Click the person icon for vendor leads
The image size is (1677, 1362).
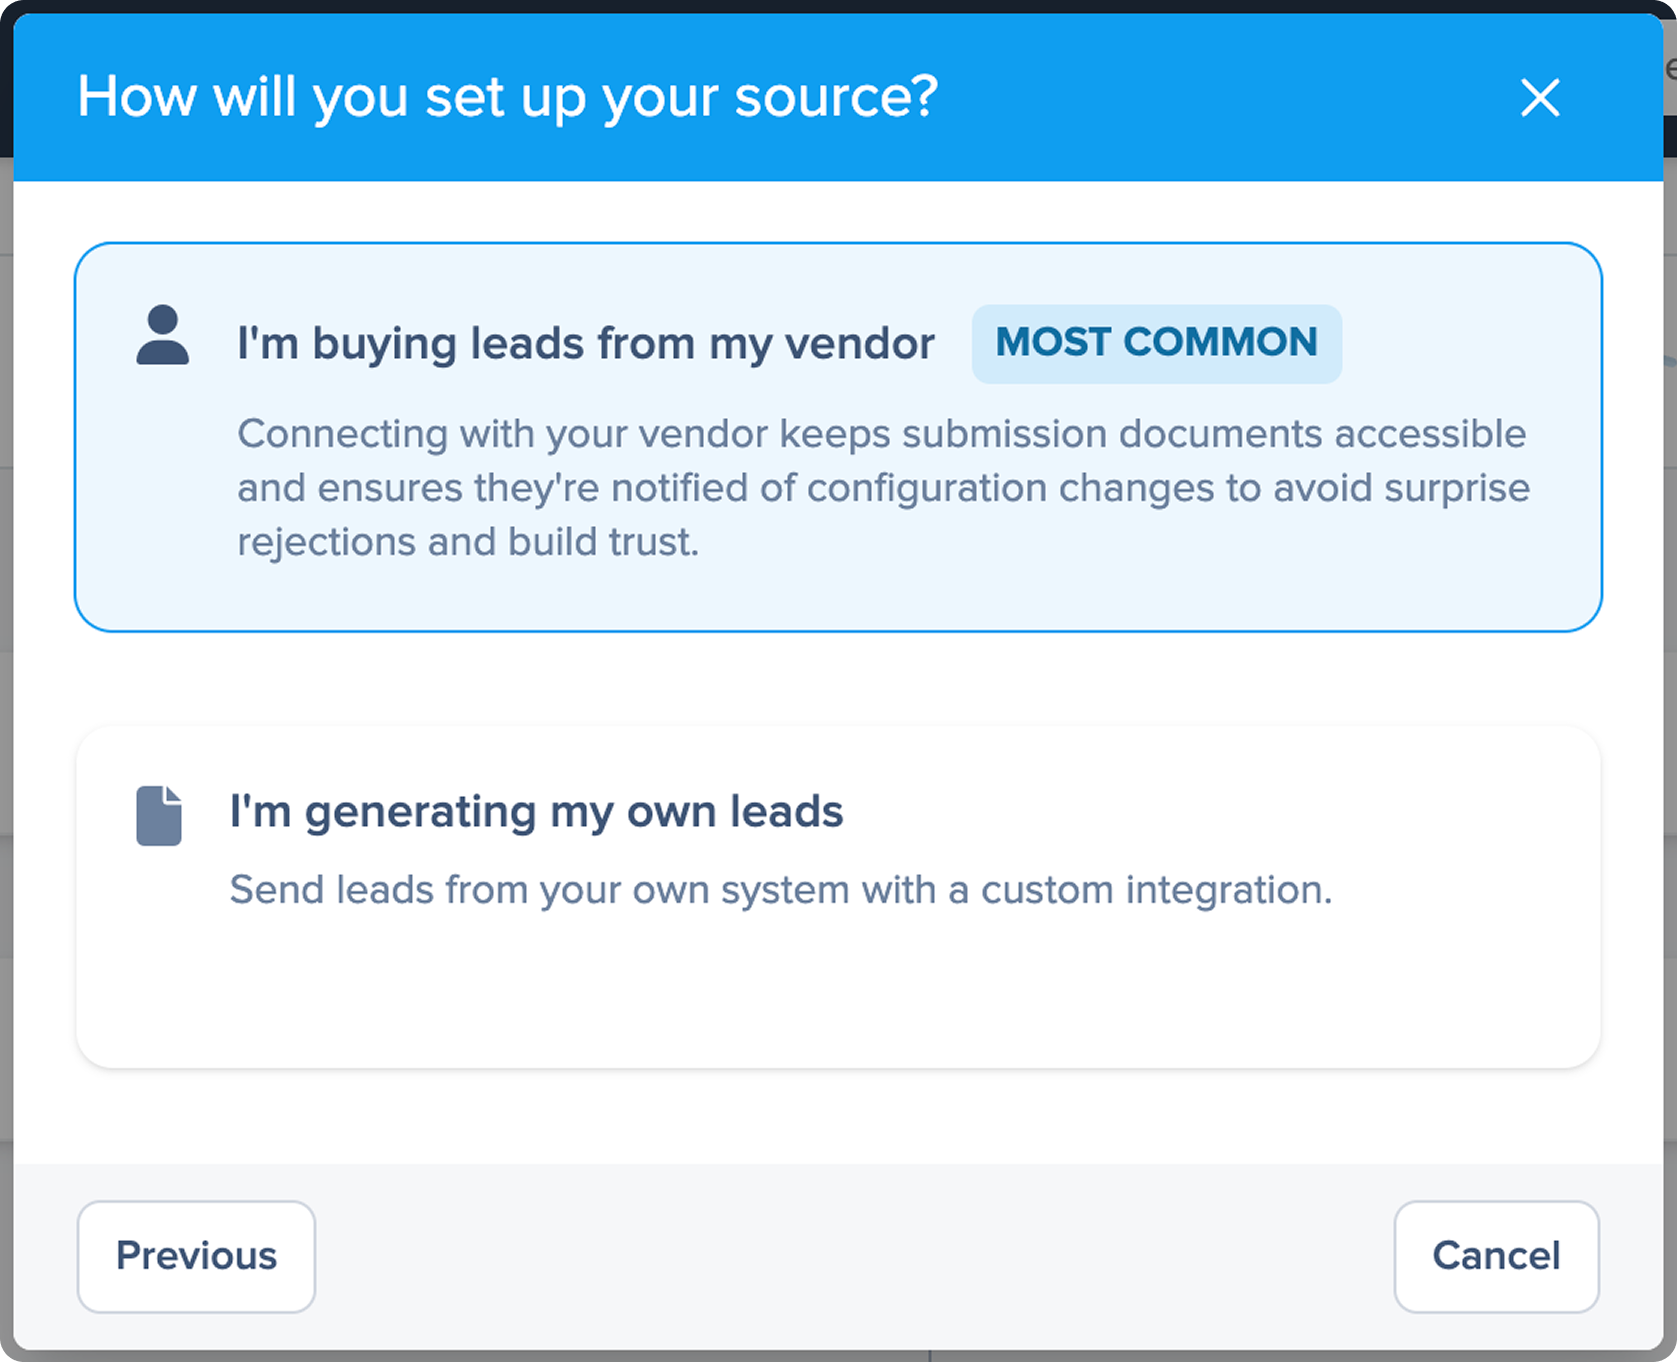162,336
